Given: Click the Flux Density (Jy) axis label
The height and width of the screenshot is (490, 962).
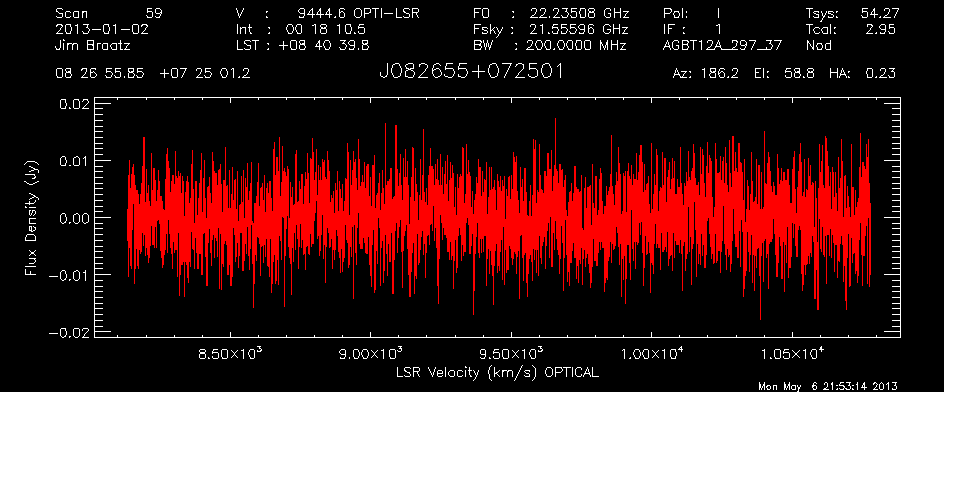Looking at the screenshot, I should pos(31,218).
